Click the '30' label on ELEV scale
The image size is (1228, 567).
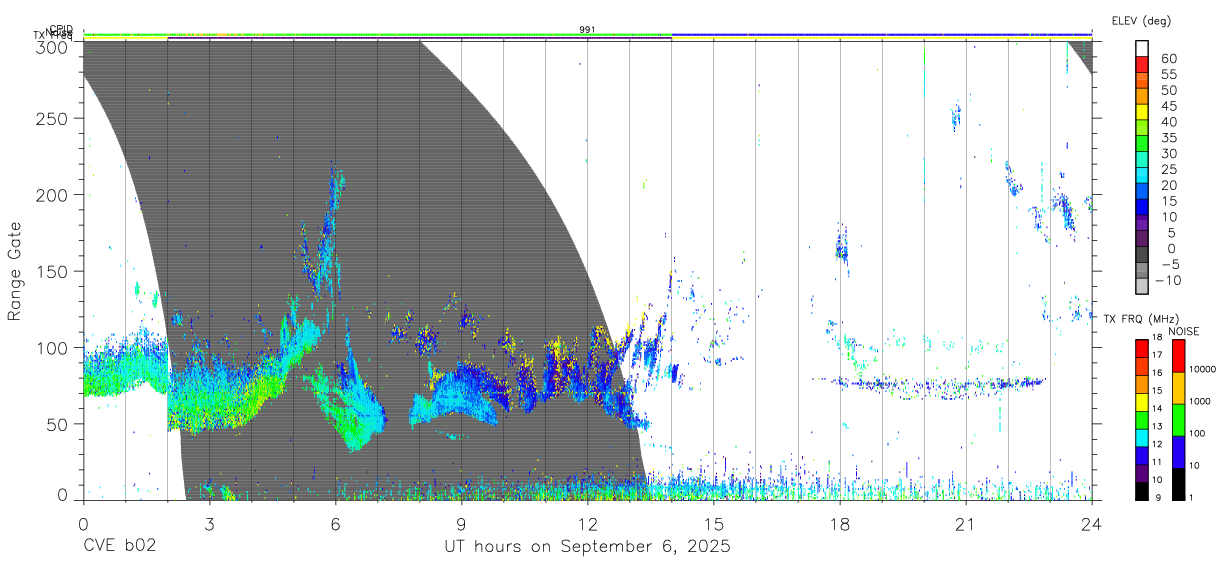[x=1169, y=154]
